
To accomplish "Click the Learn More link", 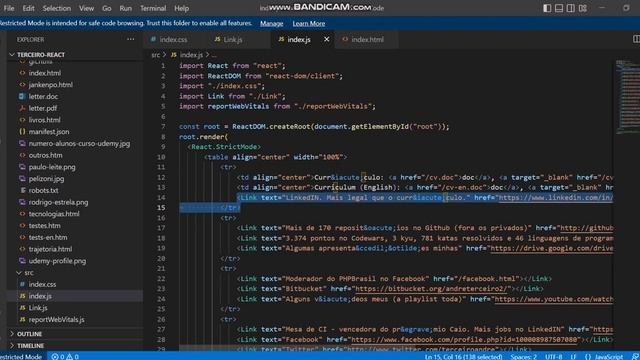I will click(309, 23).
